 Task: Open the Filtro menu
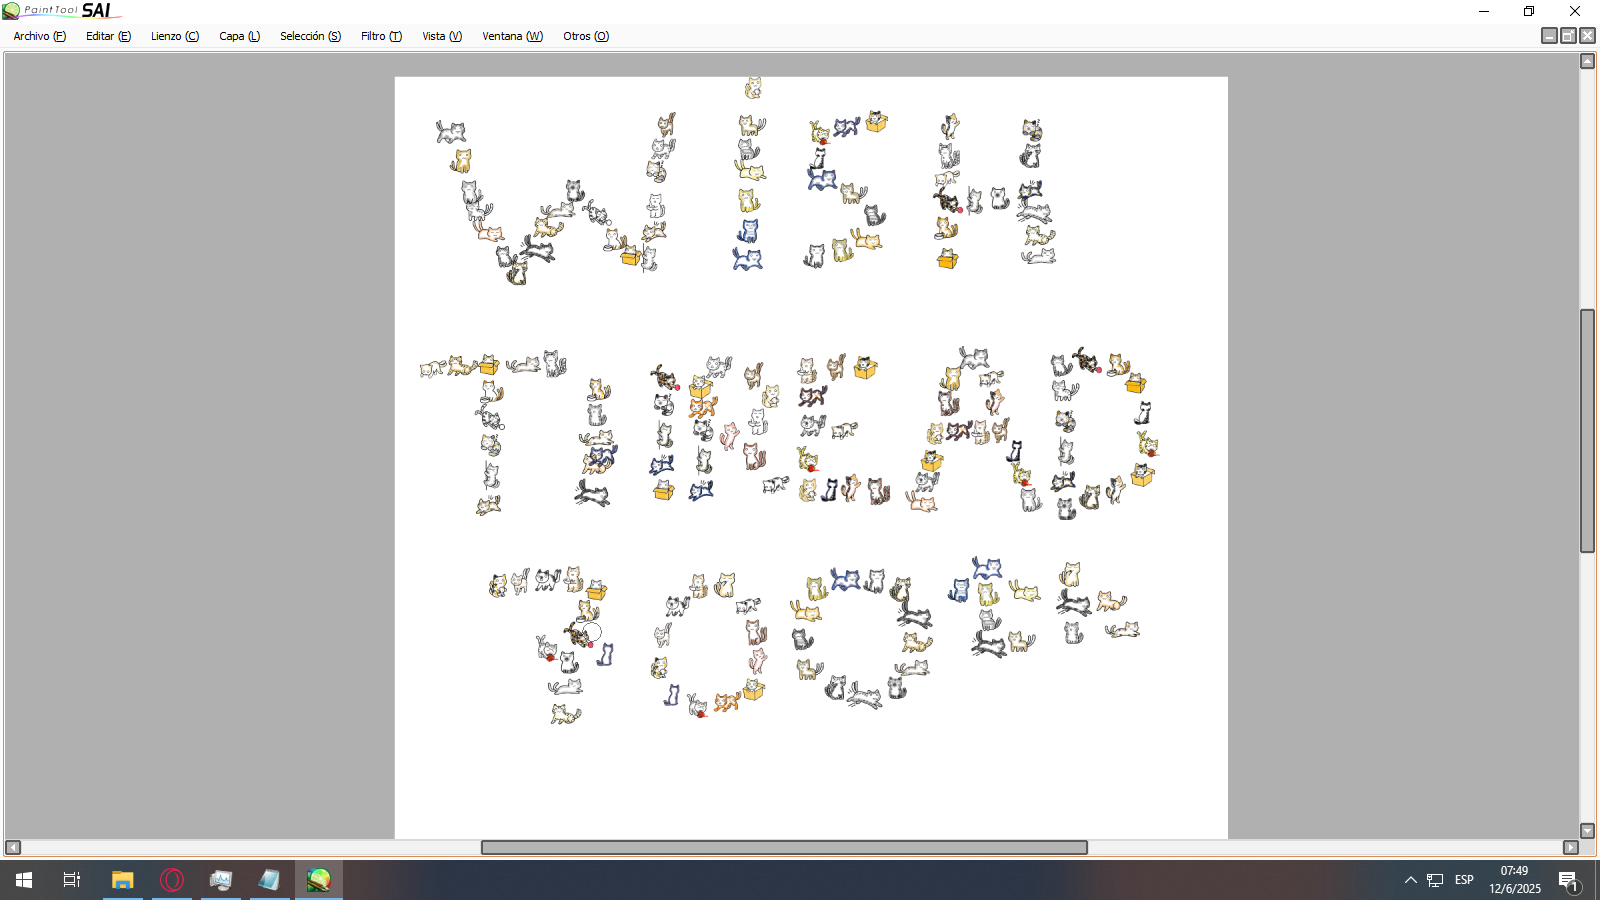pos(381,36)
